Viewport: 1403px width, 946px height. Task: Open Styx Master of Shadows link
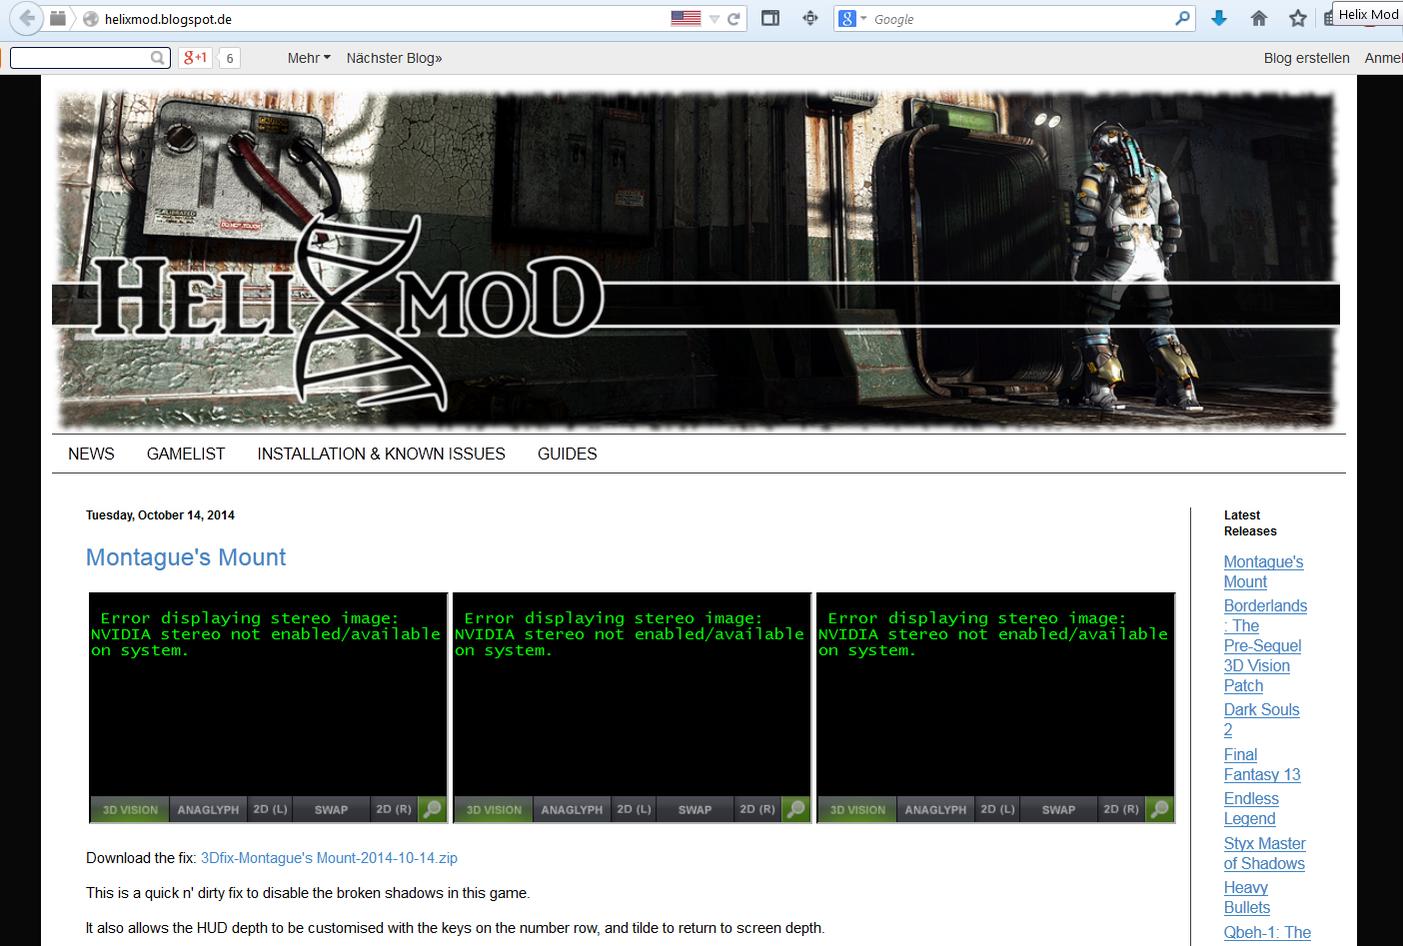click(x=1264, y=854)
